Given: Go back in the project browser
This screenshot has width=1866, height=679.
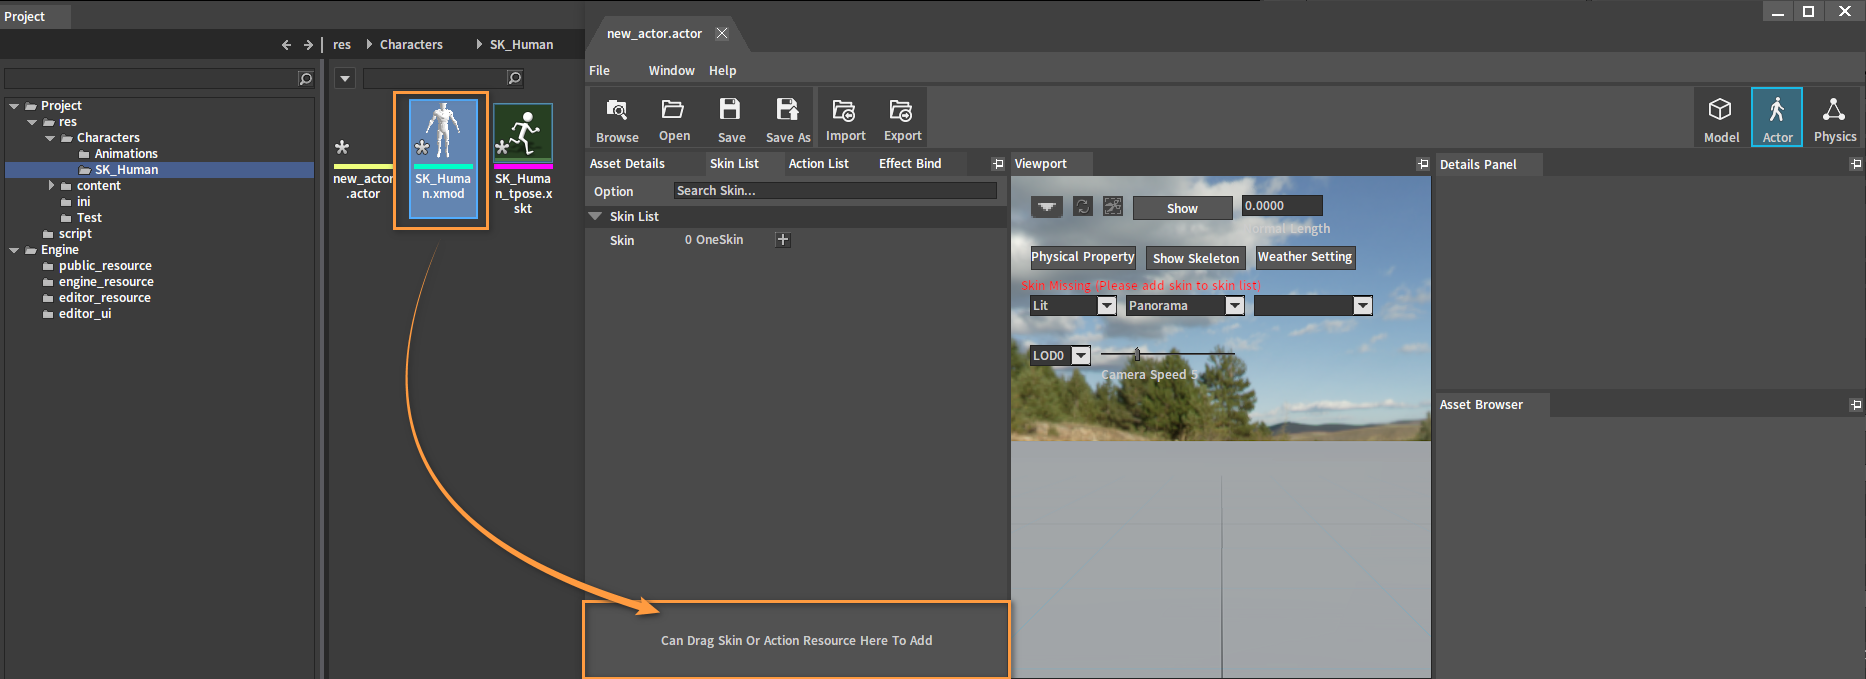Looking at the screenshot, I should click(x=287, y=45).
